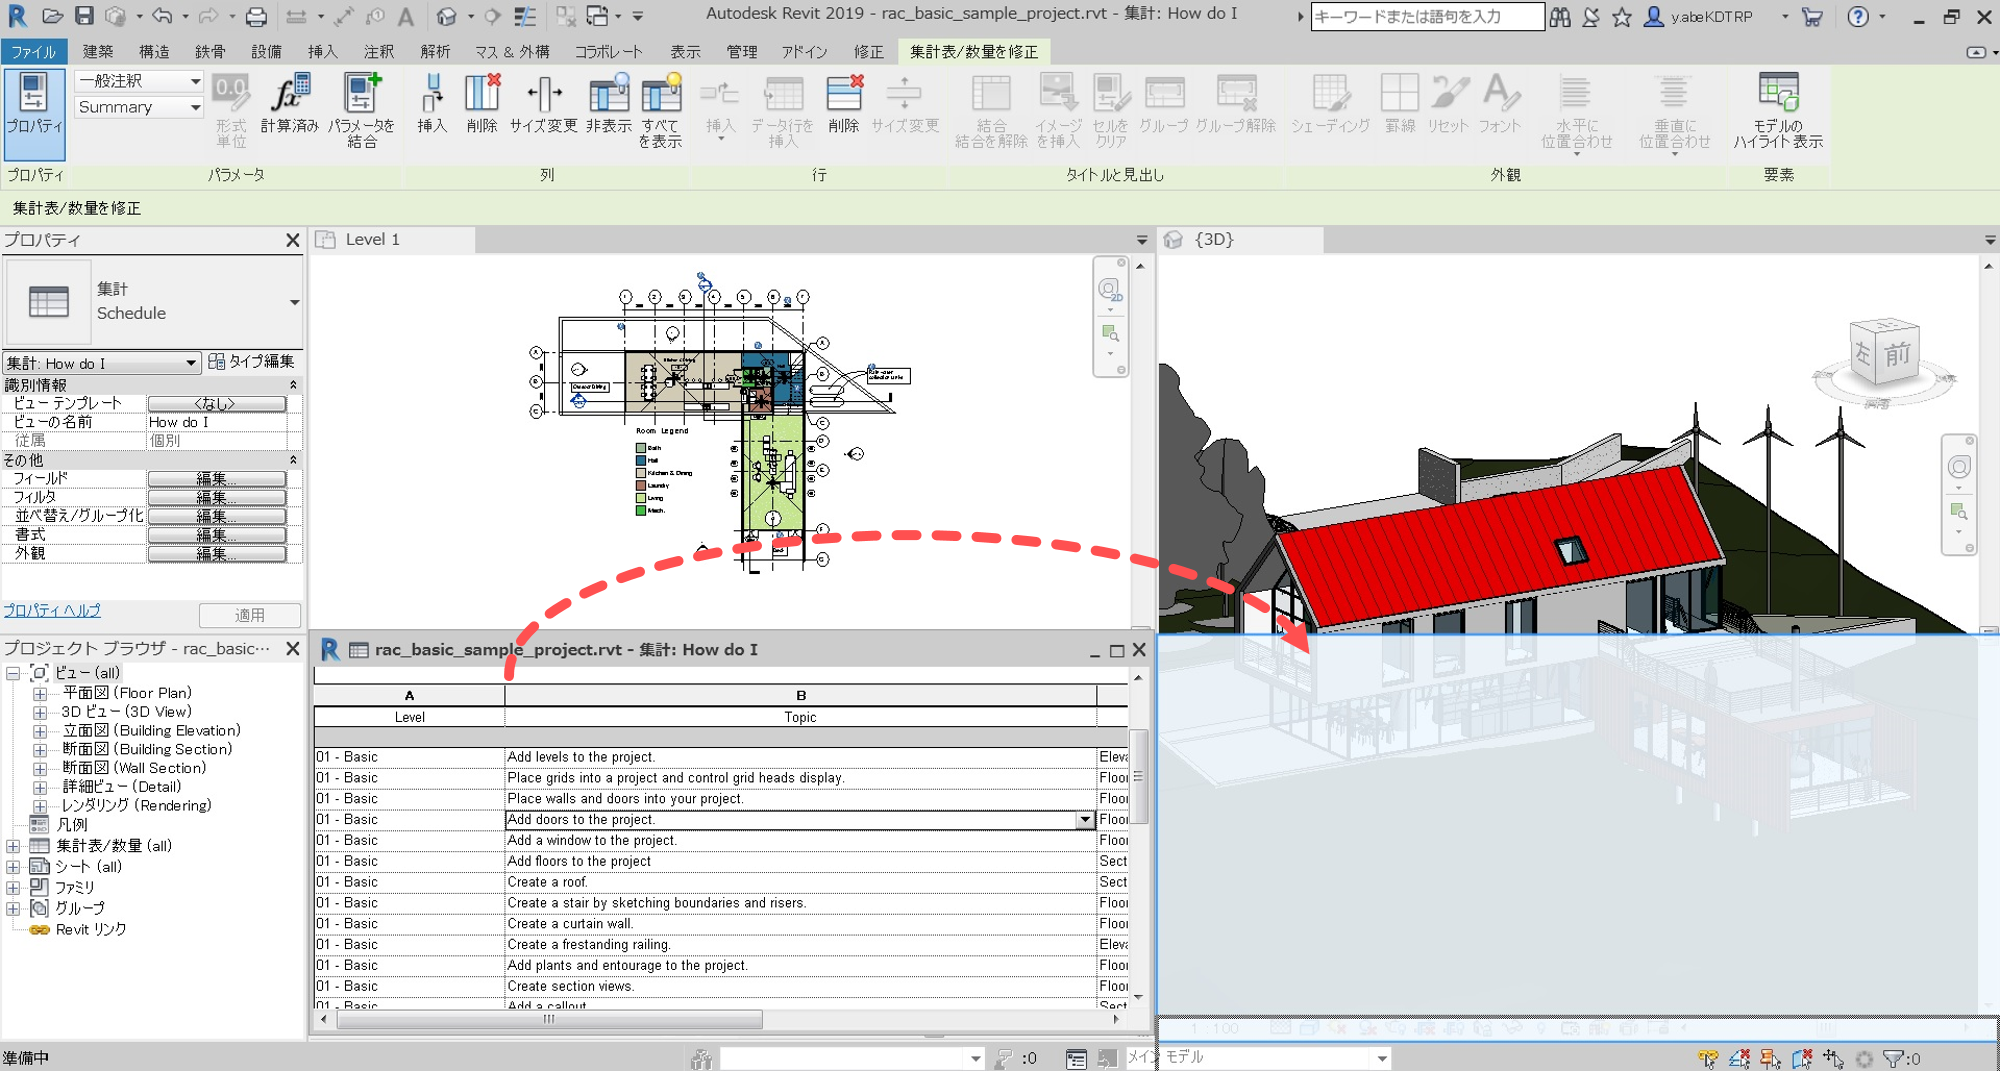Screen dimensions: 2000x1071
Task: Select Revit Links in project browser
Action: click(x=90, y=929)
